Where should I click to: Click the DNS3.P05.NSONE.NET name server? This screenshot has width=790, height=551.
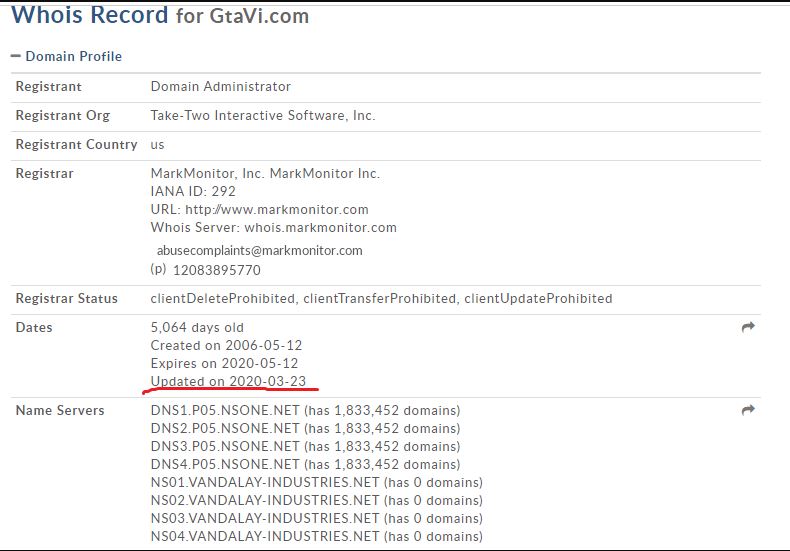coord(225,447)
